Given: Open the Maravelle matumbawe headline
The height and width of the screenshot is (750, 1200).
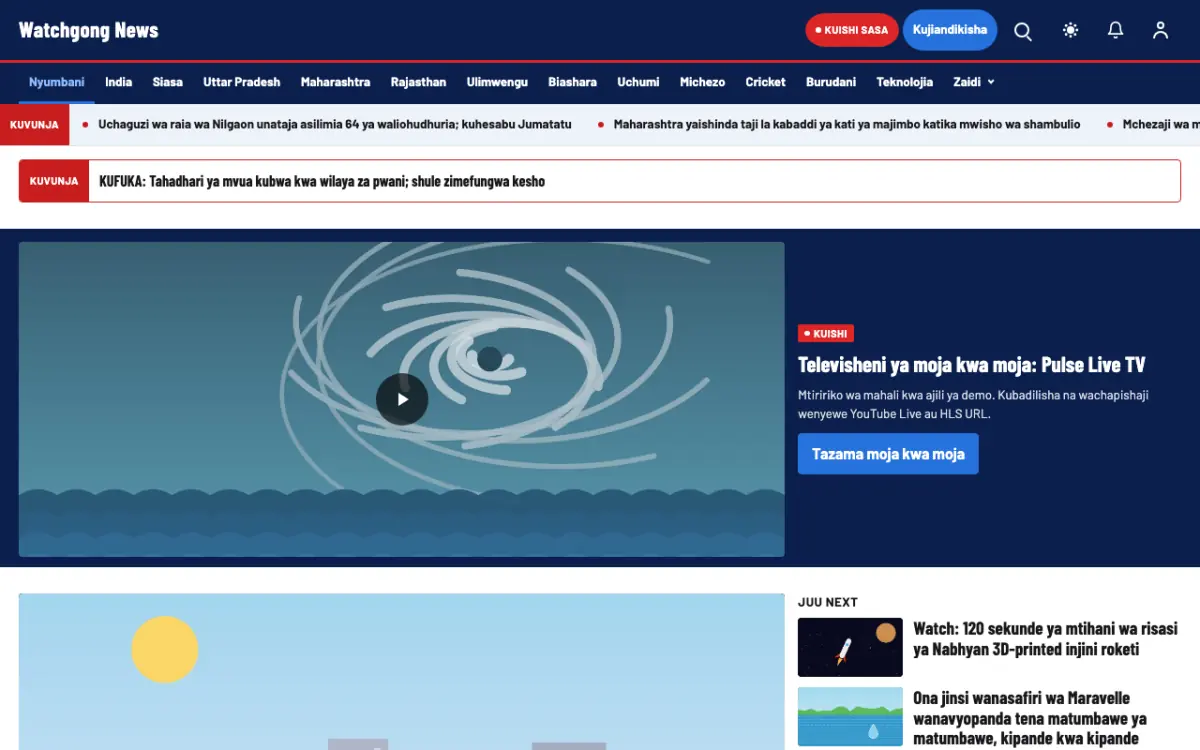Looking at the screenshot, I should tap(1030, 718).
